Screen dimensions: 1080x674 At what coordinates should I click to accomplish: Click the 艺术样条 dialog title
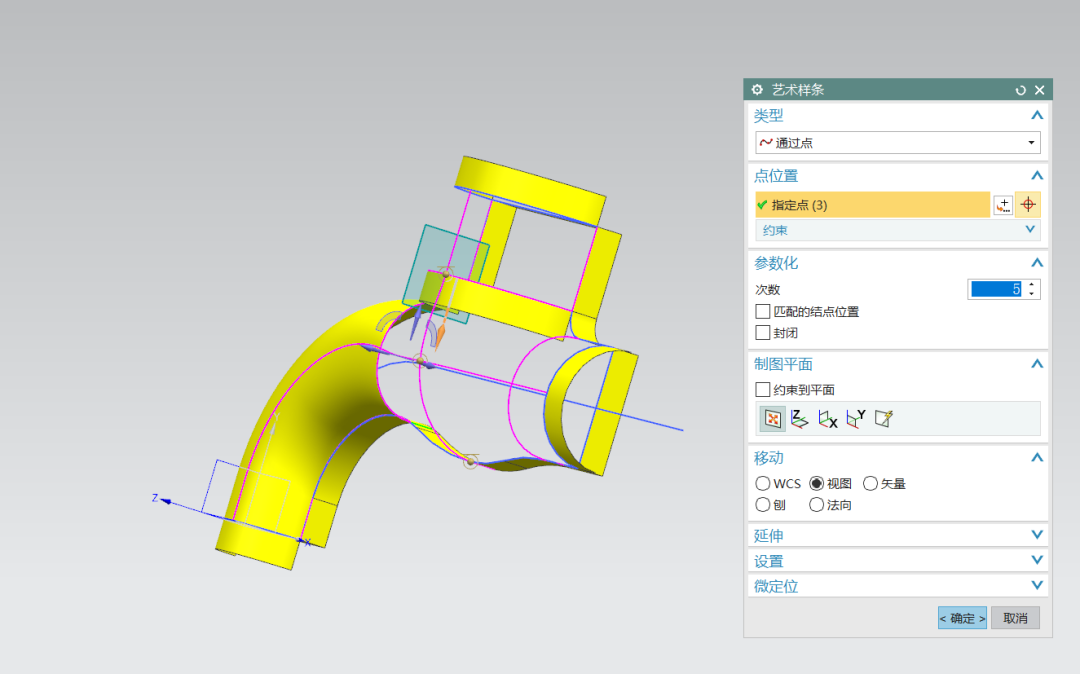(x=798, y=89)
